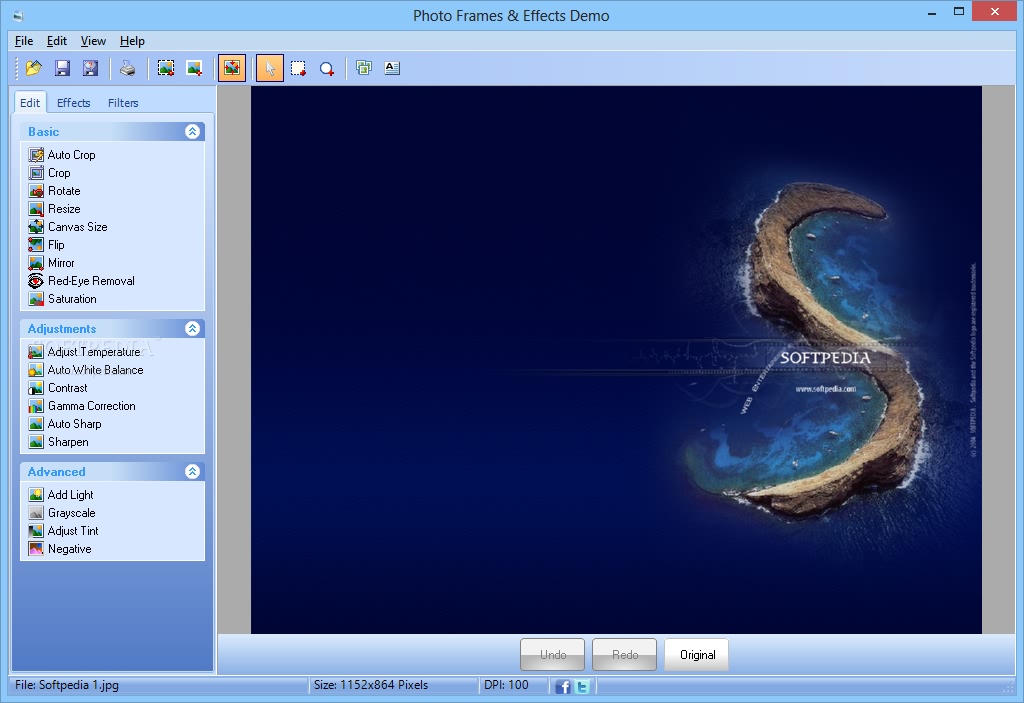Select the zoom magnifier tool
Screen dimensions: 1024x703
327,68
